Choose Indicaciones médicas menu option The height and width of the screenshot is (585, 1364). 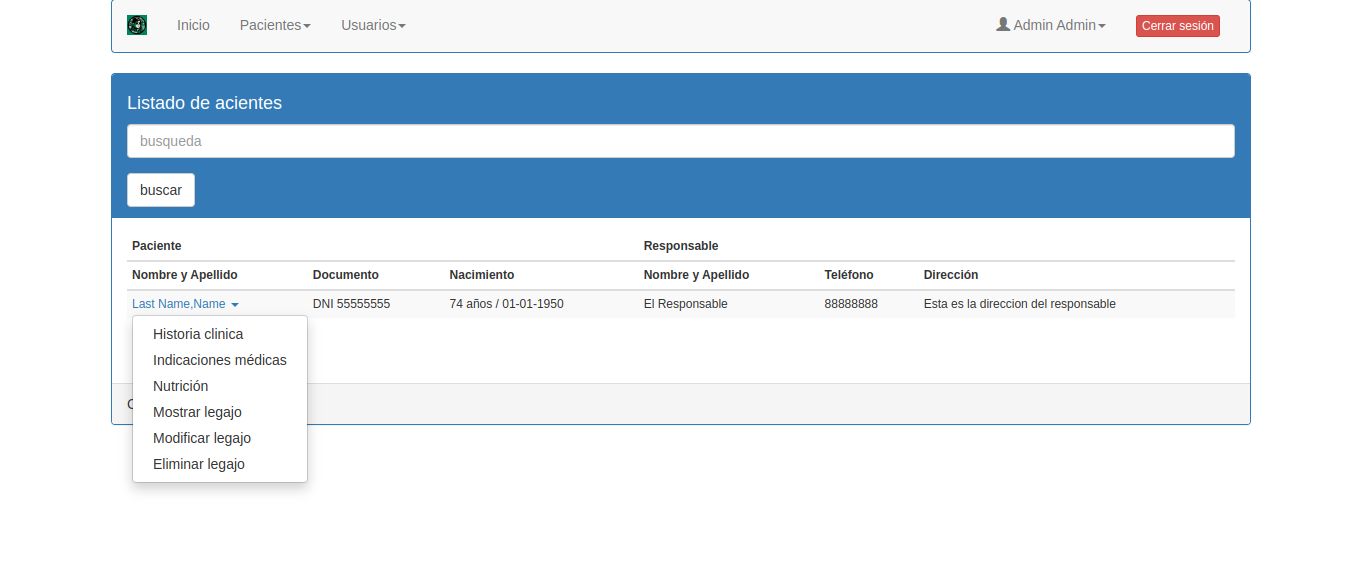point(220,360)
